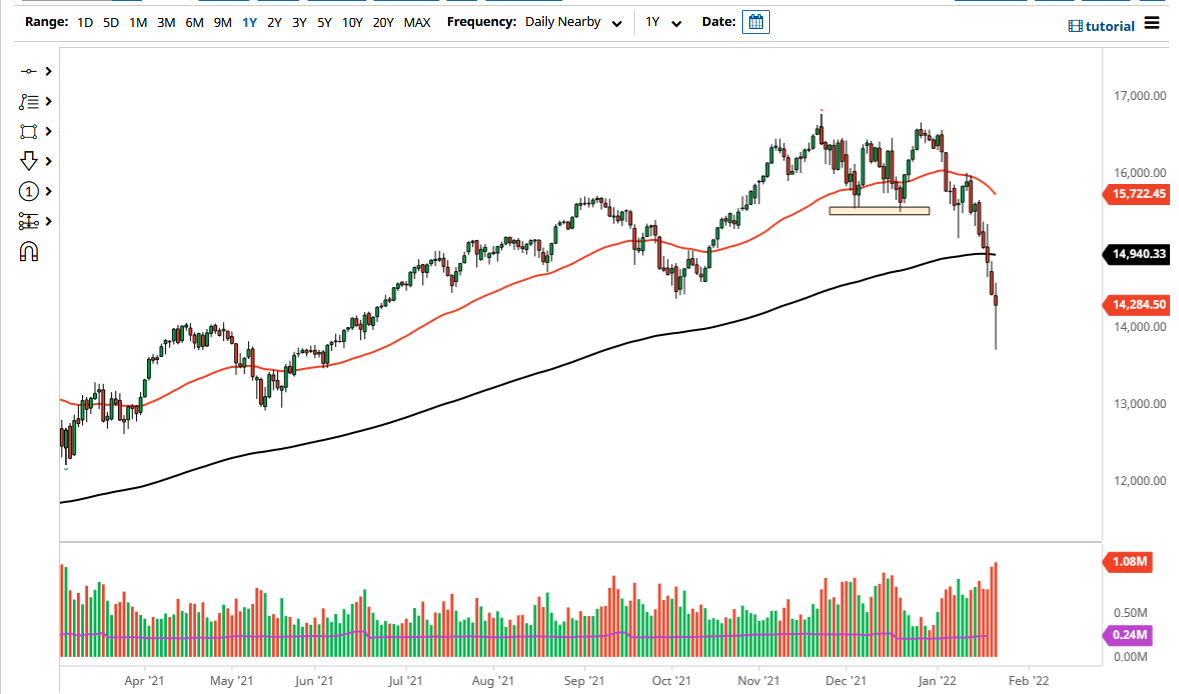This screenshot has width=1179, height=694.
Task: Switch the chart range to 6M
Action: click(193, 21)
